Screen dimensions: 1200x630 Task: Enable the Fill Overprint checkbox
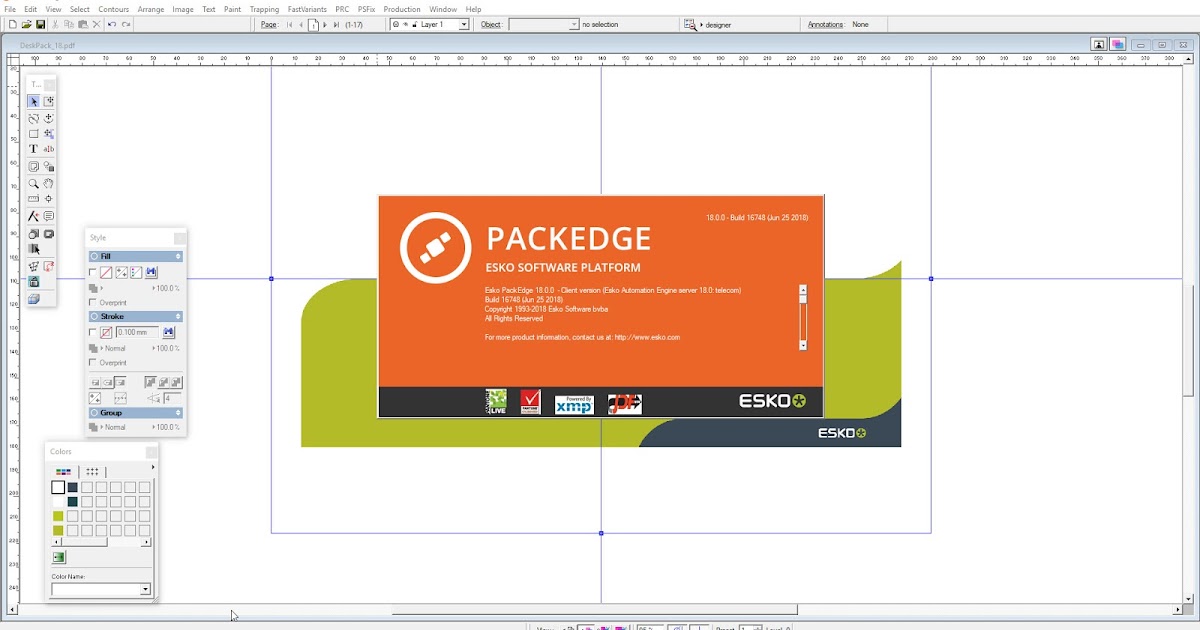(92, 302)
